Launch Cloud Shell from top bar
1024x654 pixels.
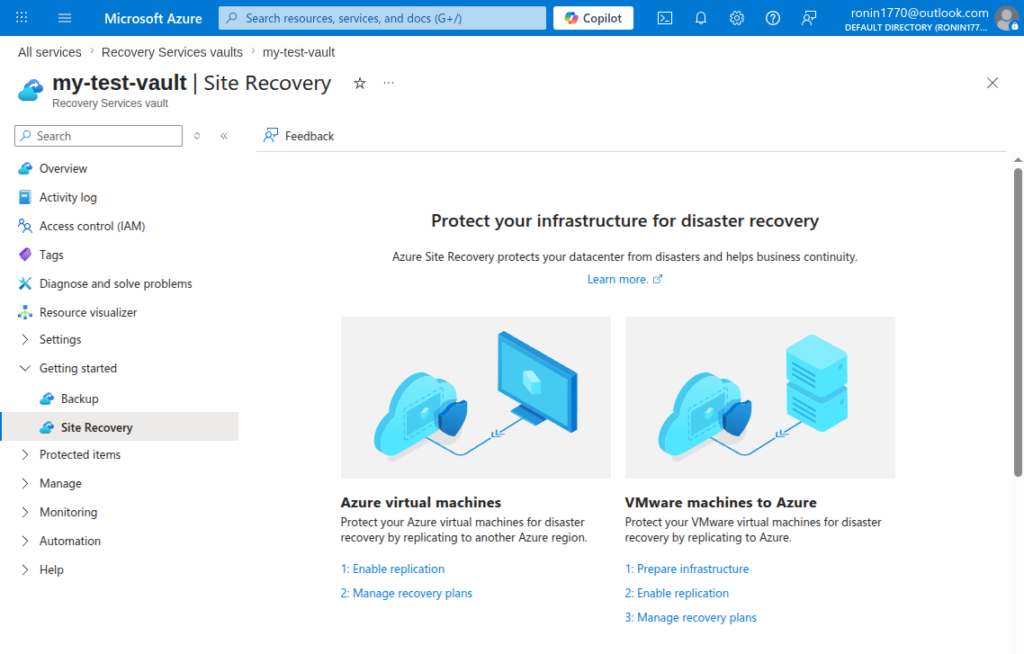click(x=665, y=18)
